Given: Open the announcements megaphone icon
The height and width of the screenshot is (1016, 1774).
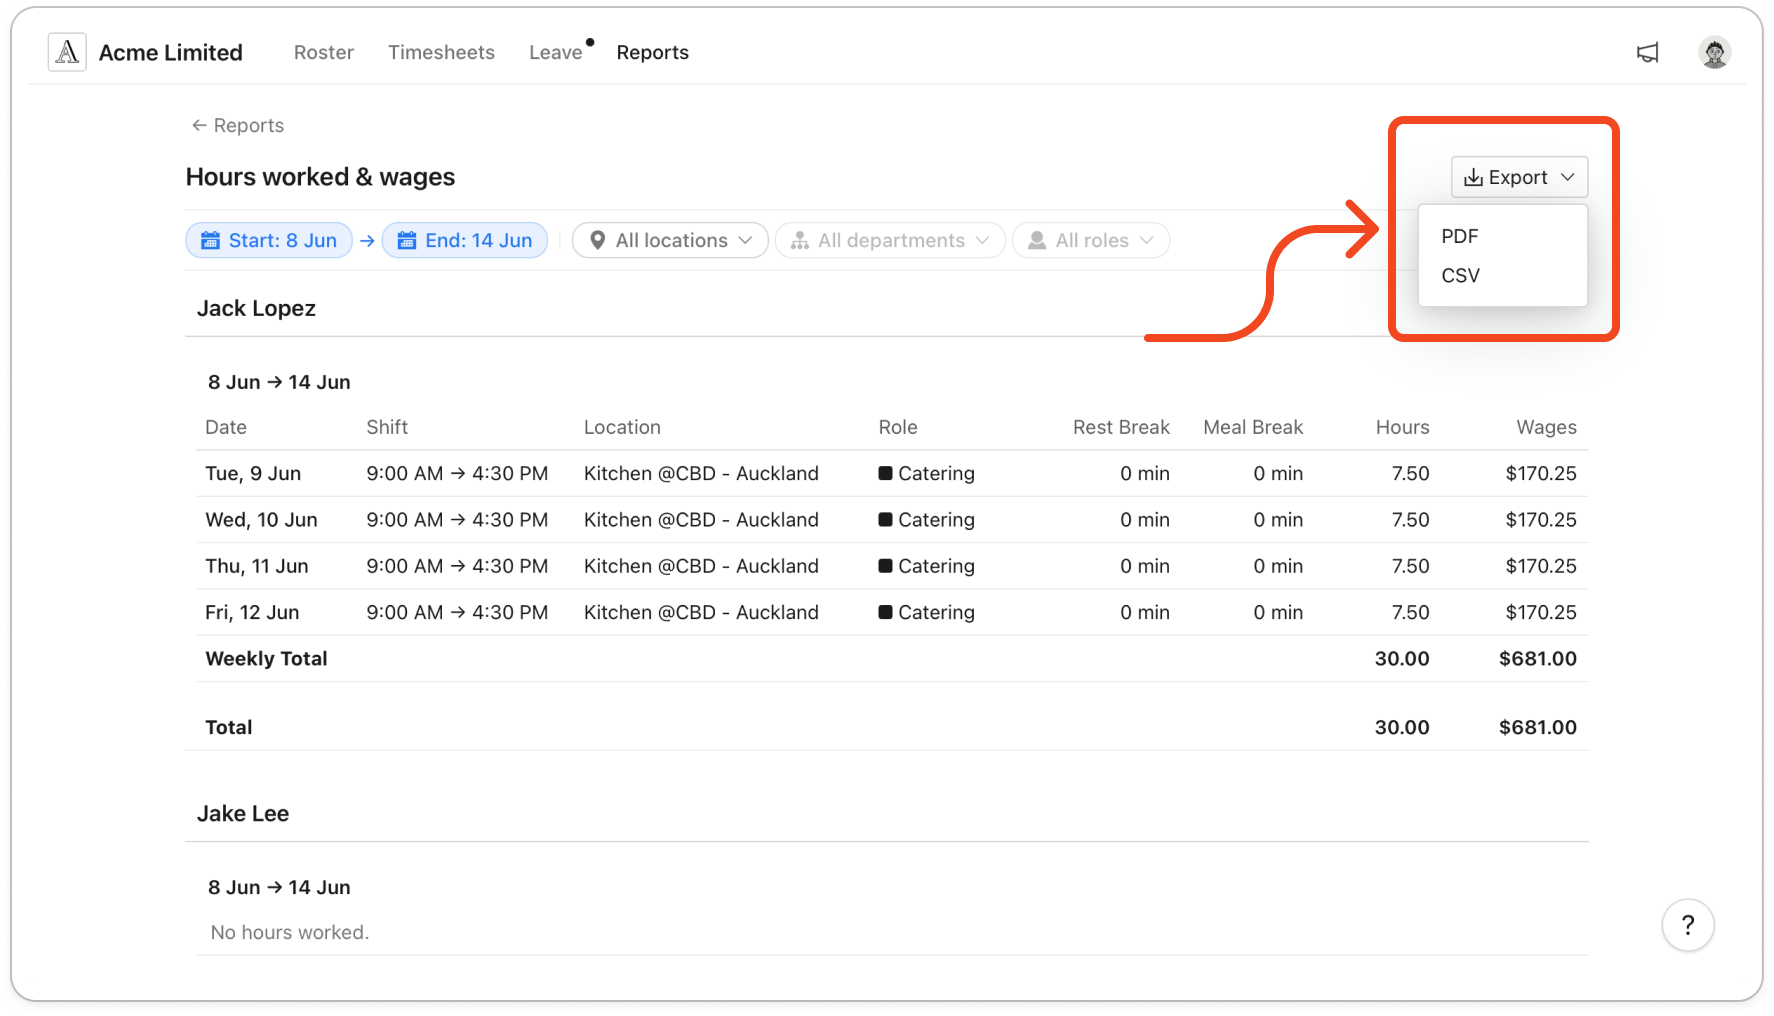Looking at the screenshot, I should pos(1647,53).
